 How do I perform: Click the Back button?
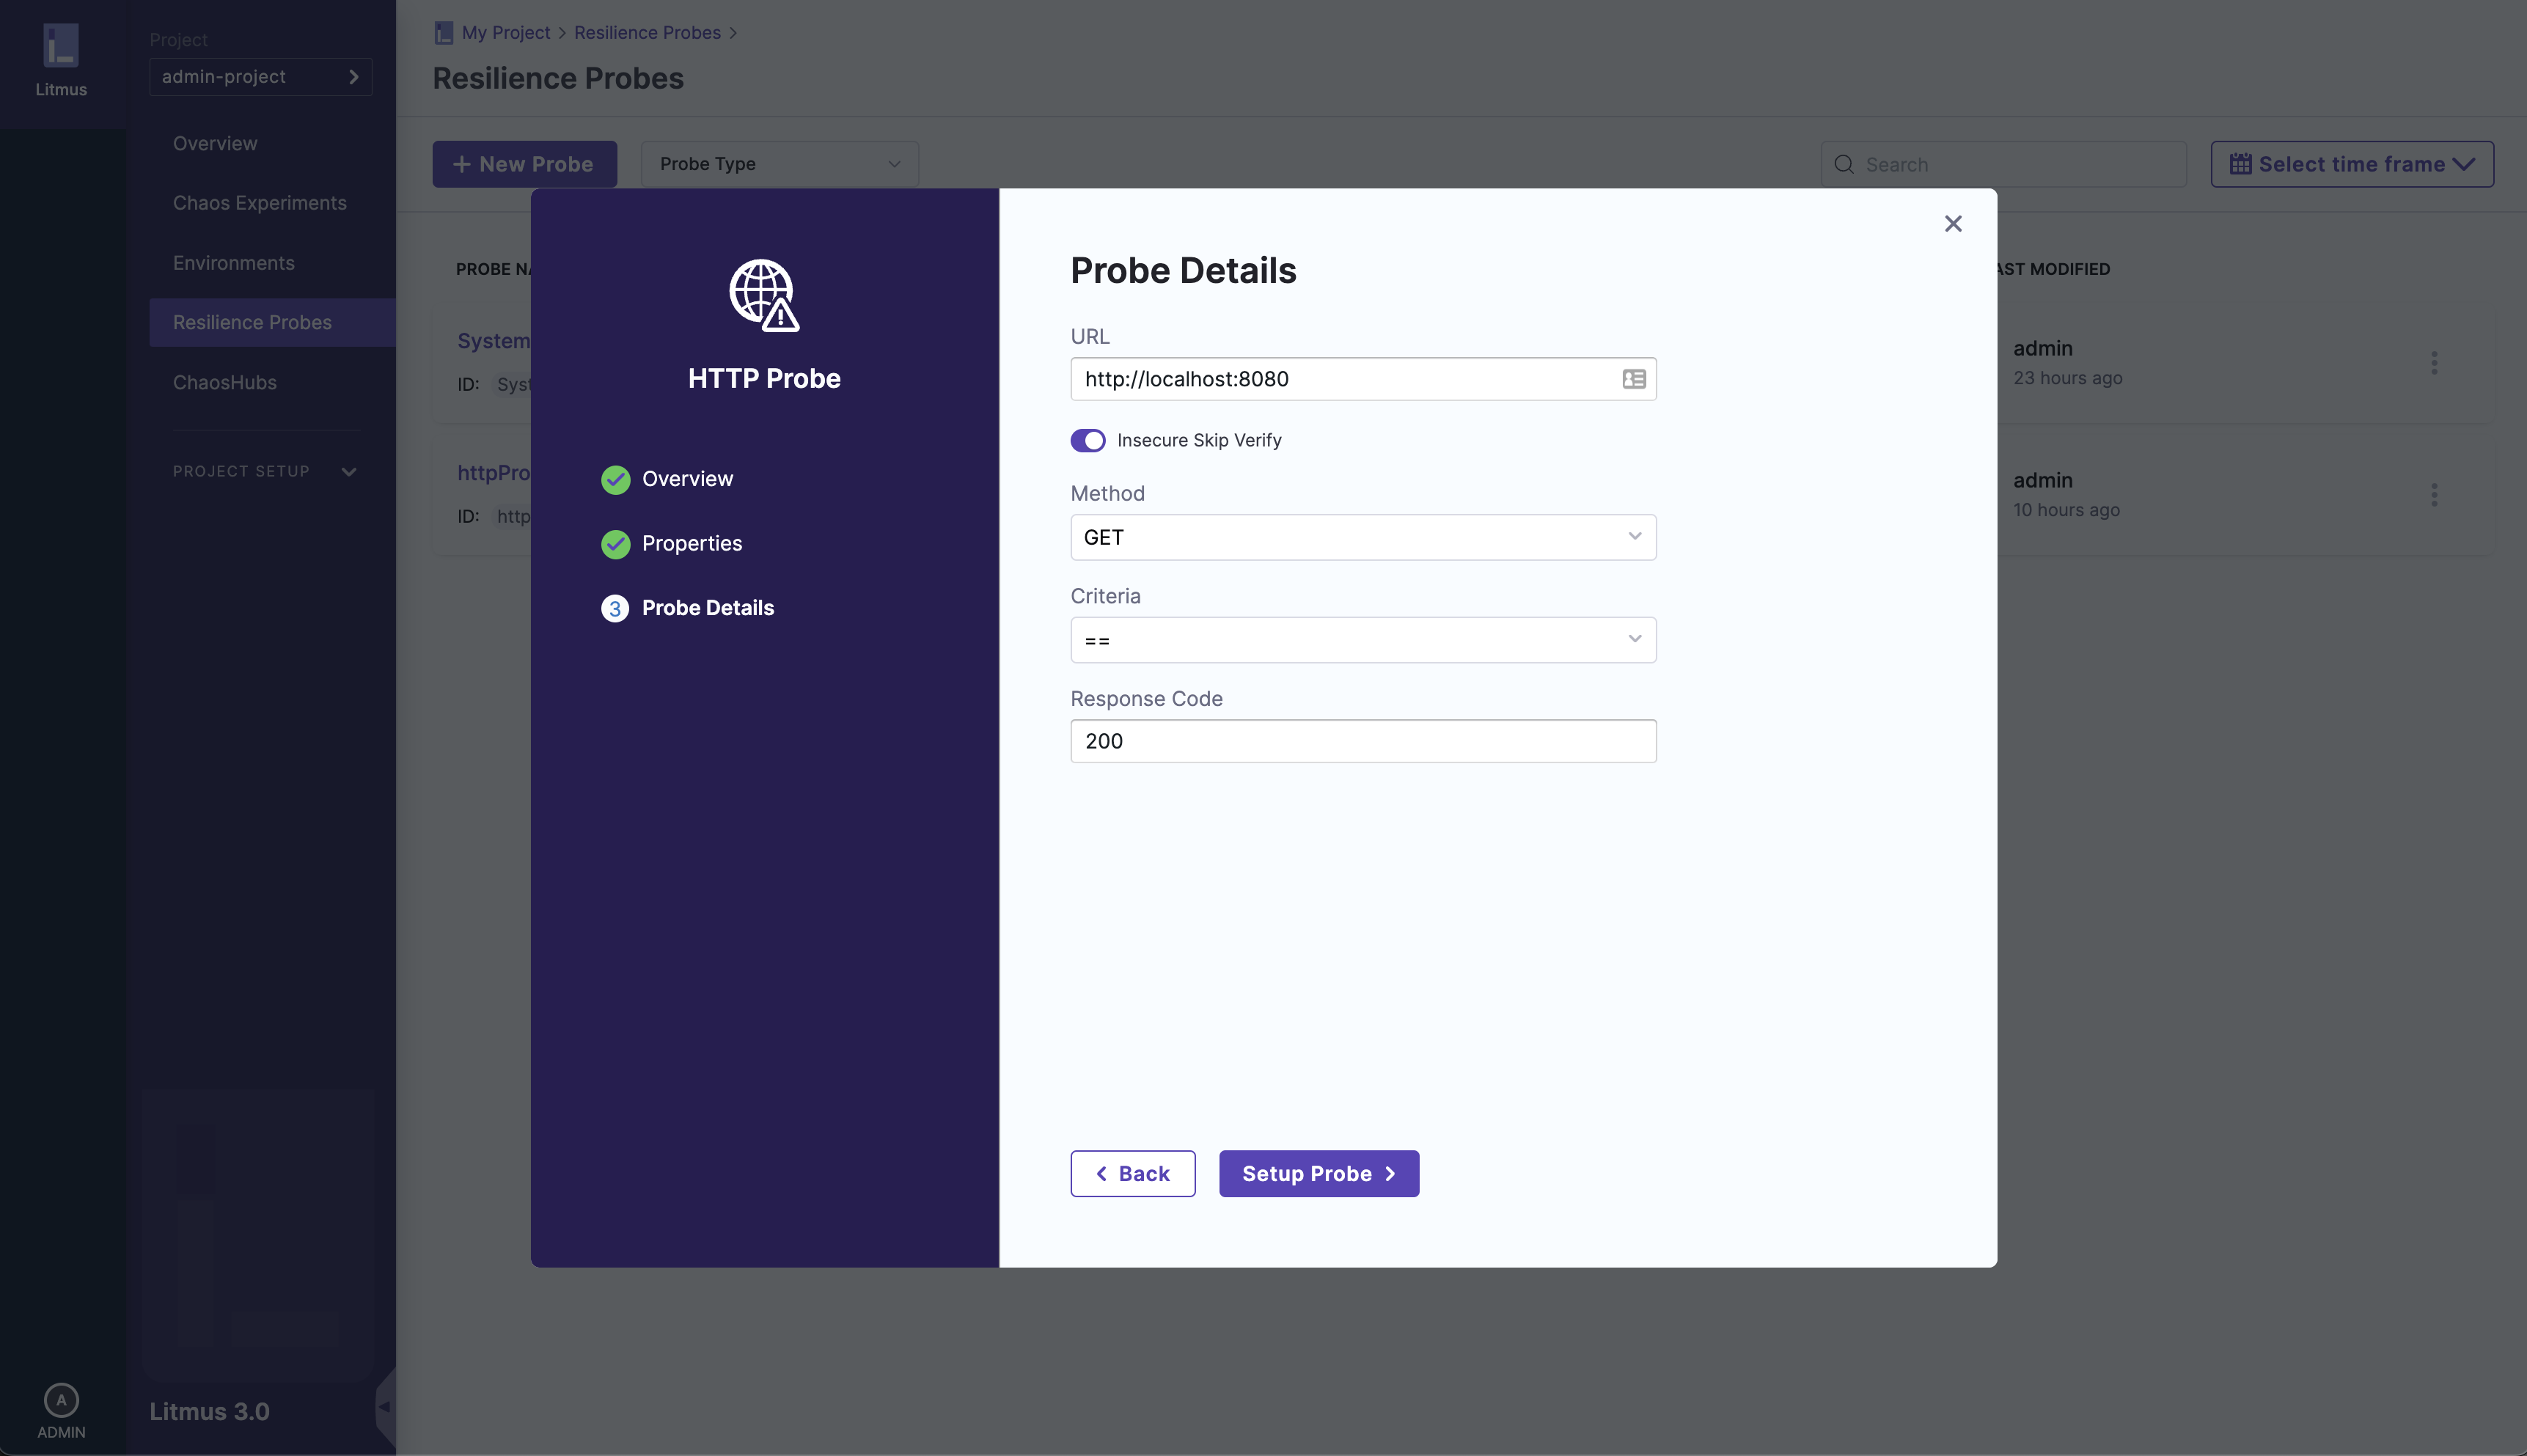coord(1132,1173)
